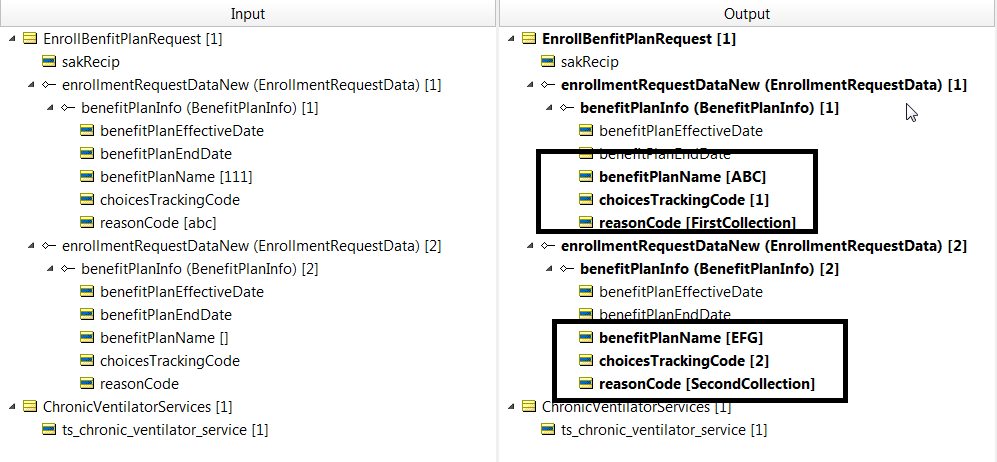This screenshot has height=462, width=997.
Task: Click Input choicesTrackingCode icon under benefitPlanInfo [1]
Action: [87, 200]
